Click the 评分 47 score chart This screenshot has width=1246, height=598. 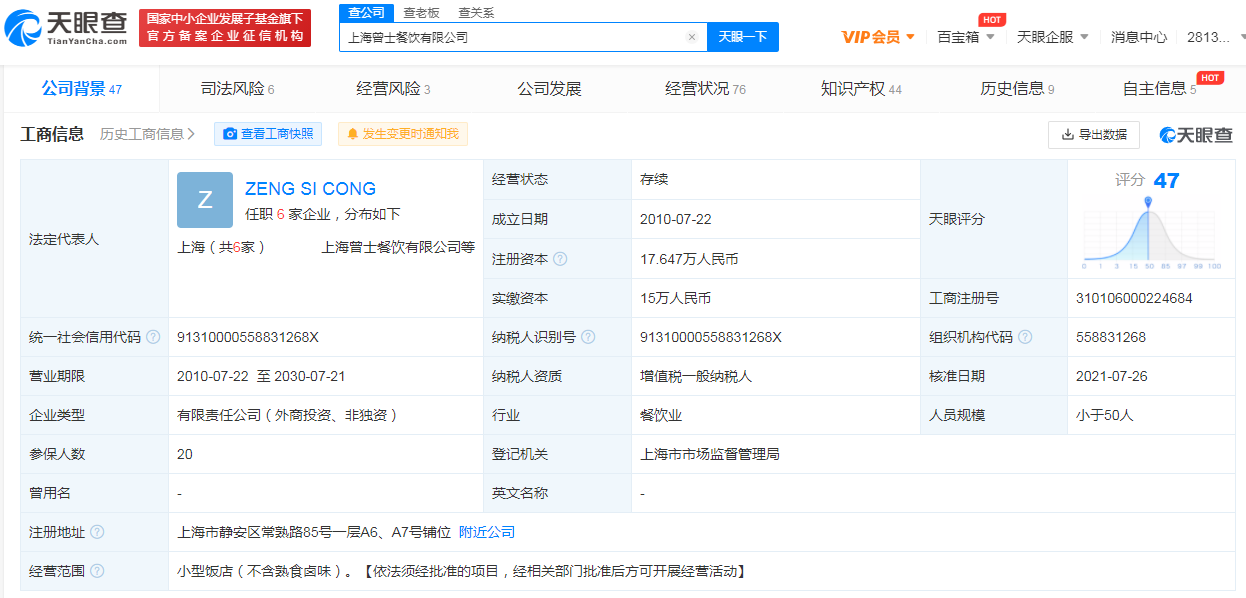pos(1151,222)
